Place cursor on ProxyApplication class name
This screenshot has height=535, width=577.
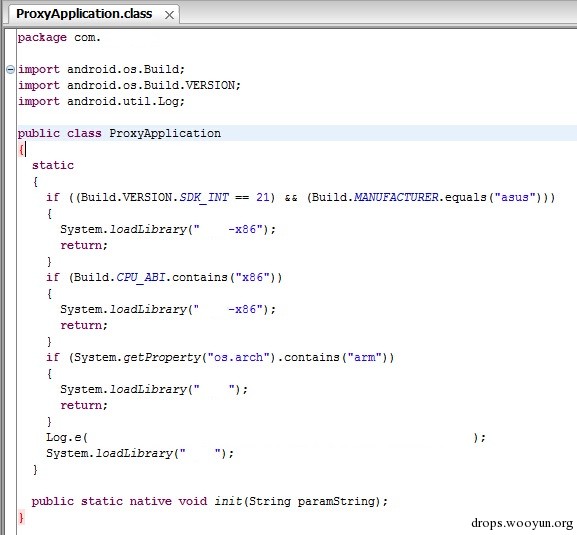tap(165, 133)
